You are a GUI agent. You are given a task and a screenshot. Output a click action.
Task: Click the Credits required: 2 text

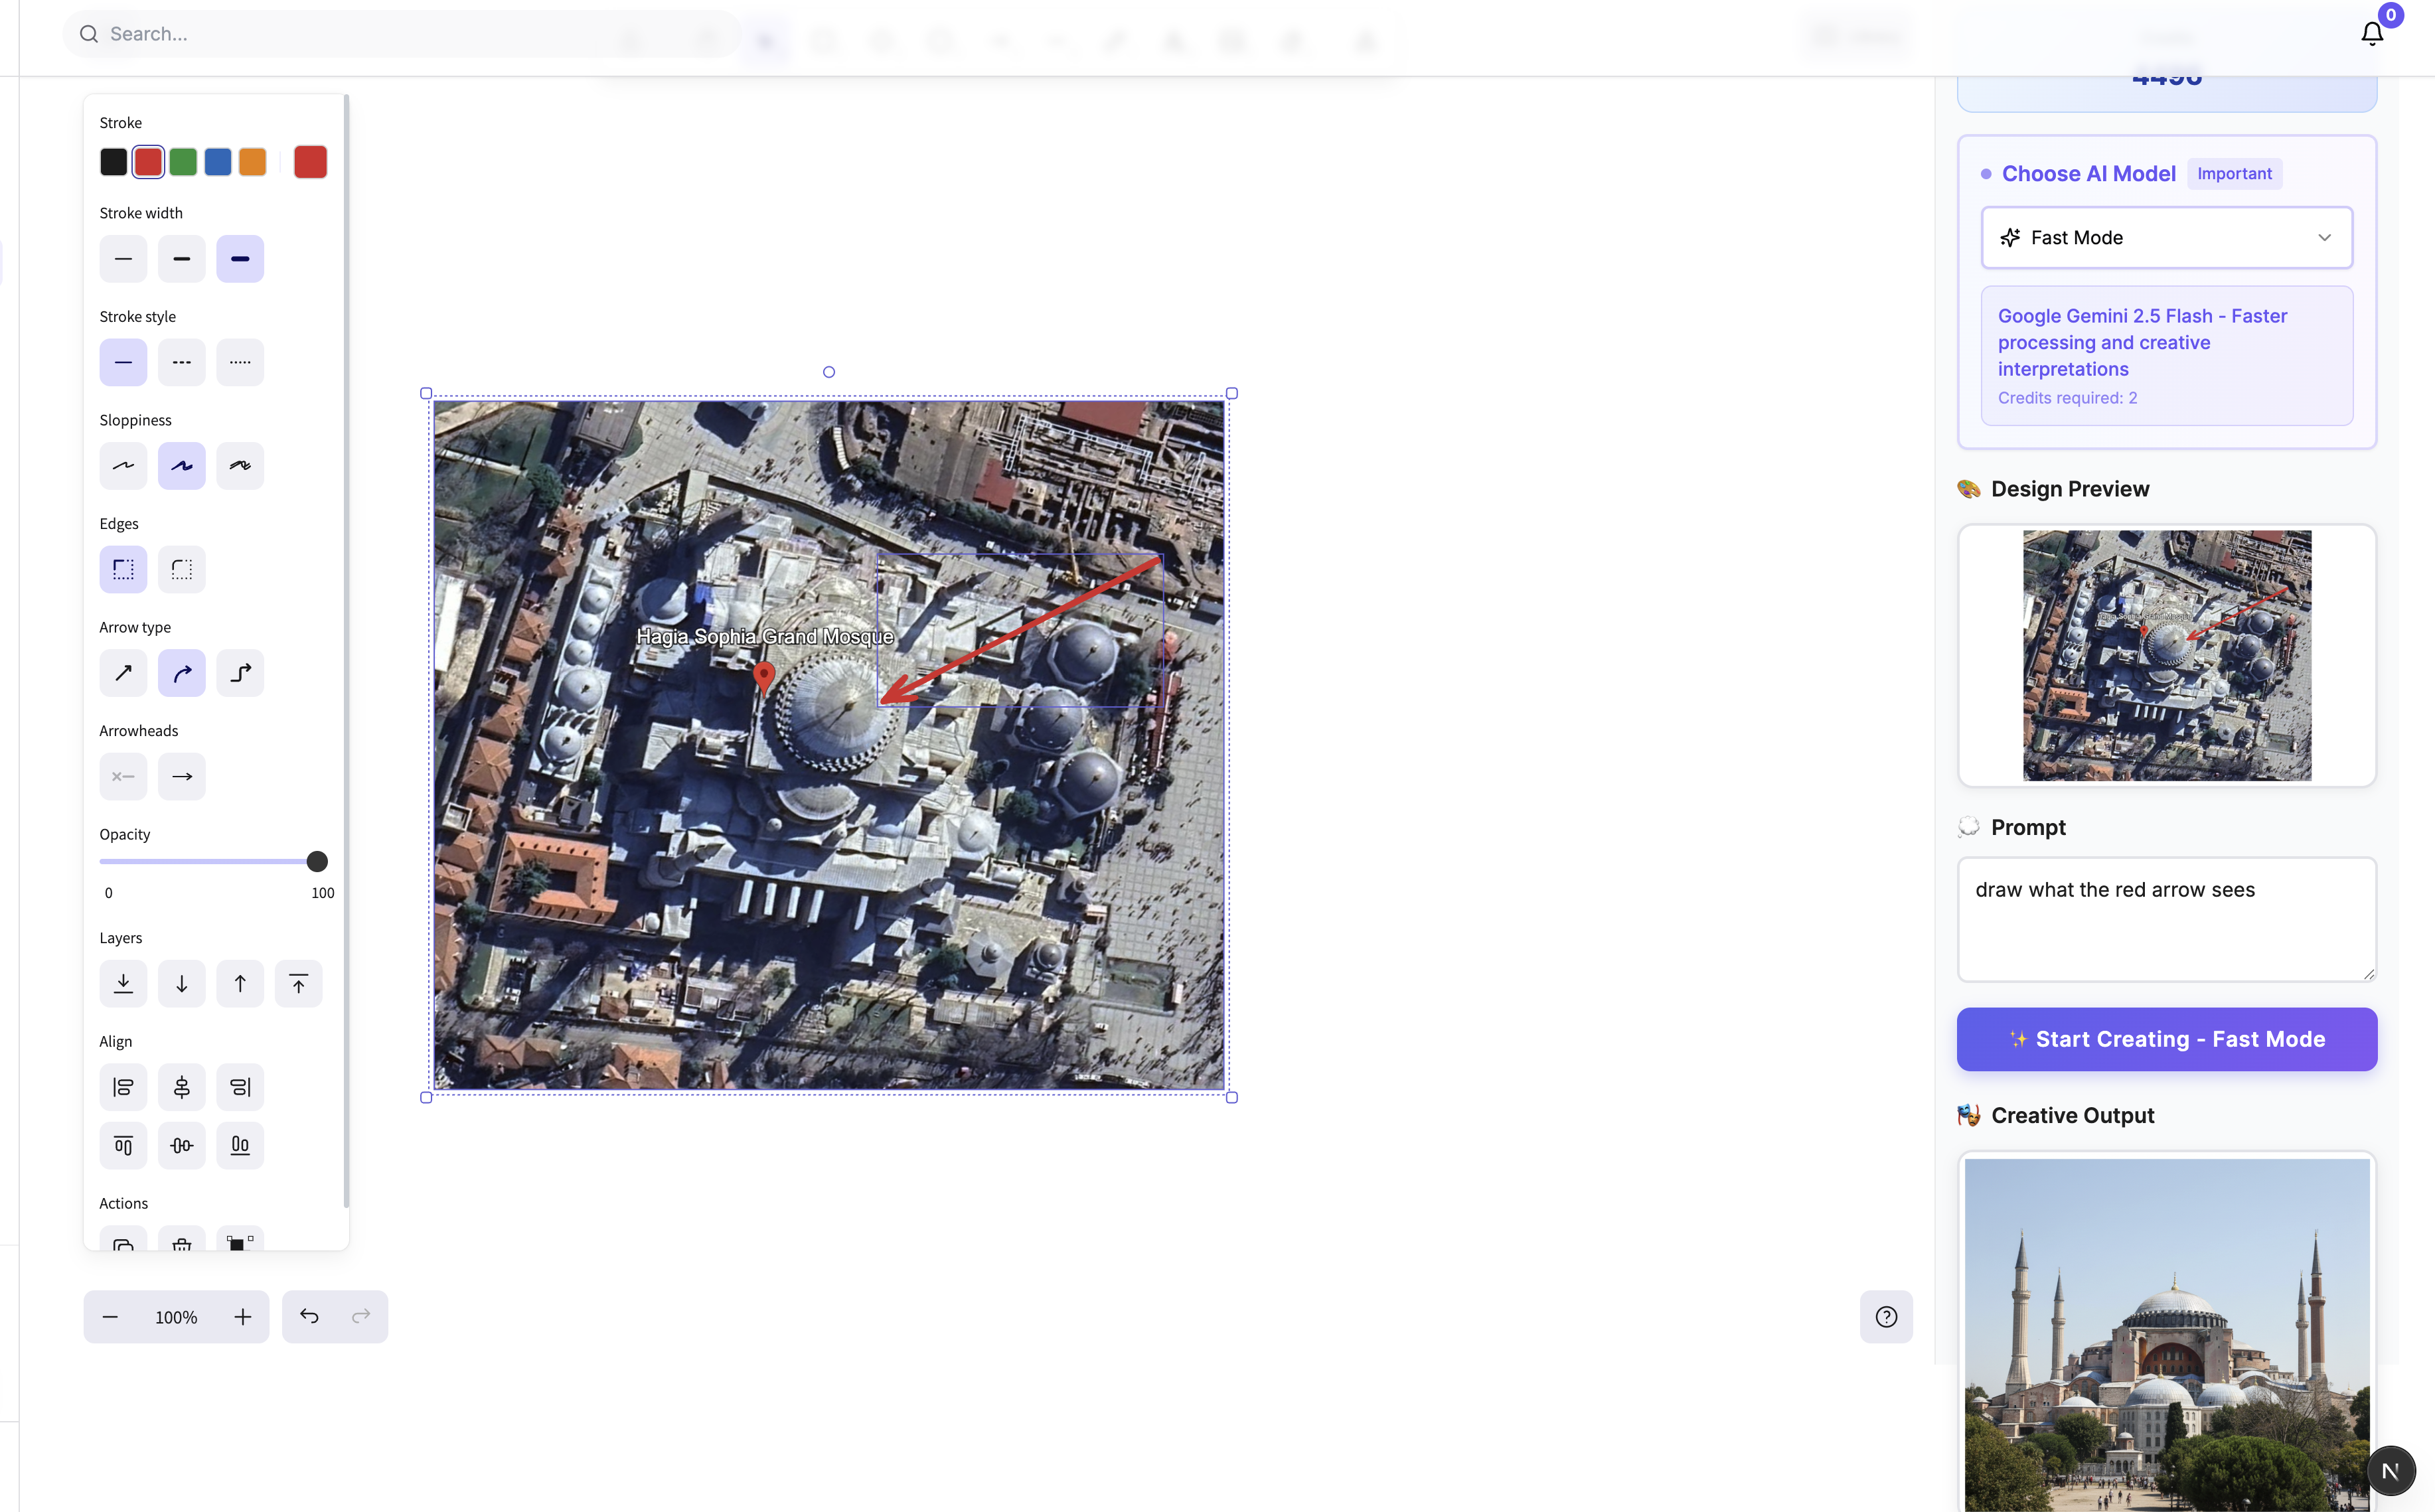coord(2067,398)
